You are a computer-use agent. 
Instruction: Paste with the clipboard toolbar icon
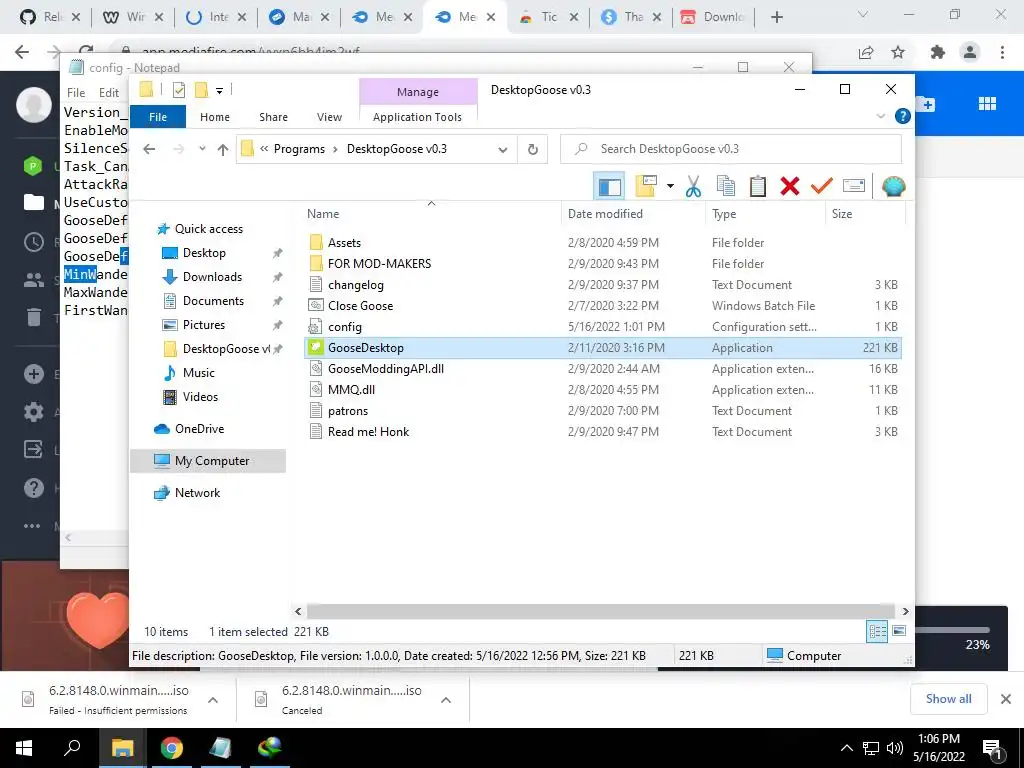coord(758,187)
